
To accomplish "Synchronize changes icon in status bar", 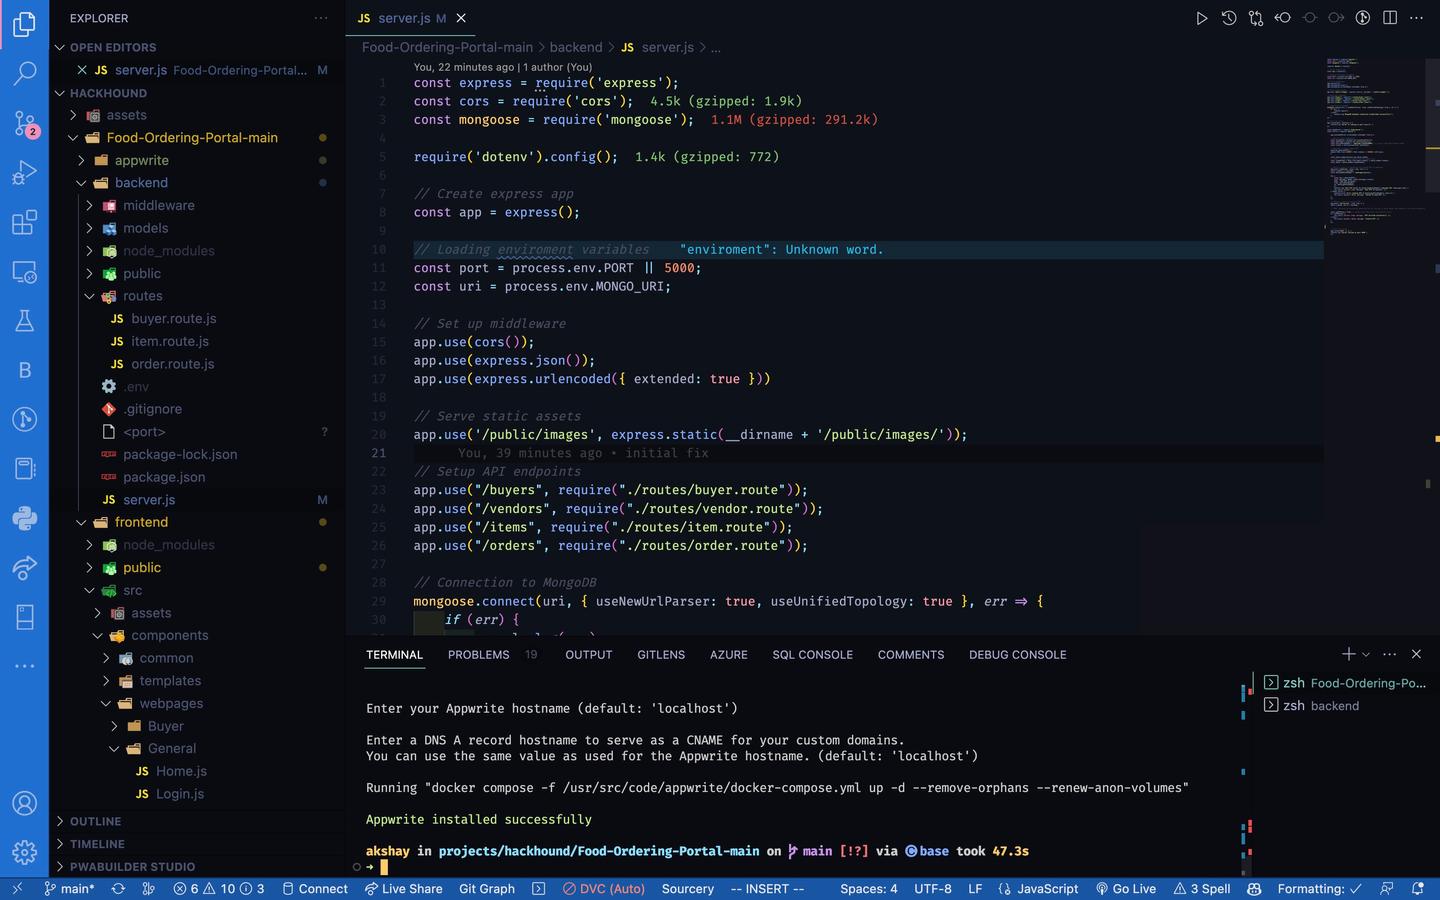I will 118,888.
